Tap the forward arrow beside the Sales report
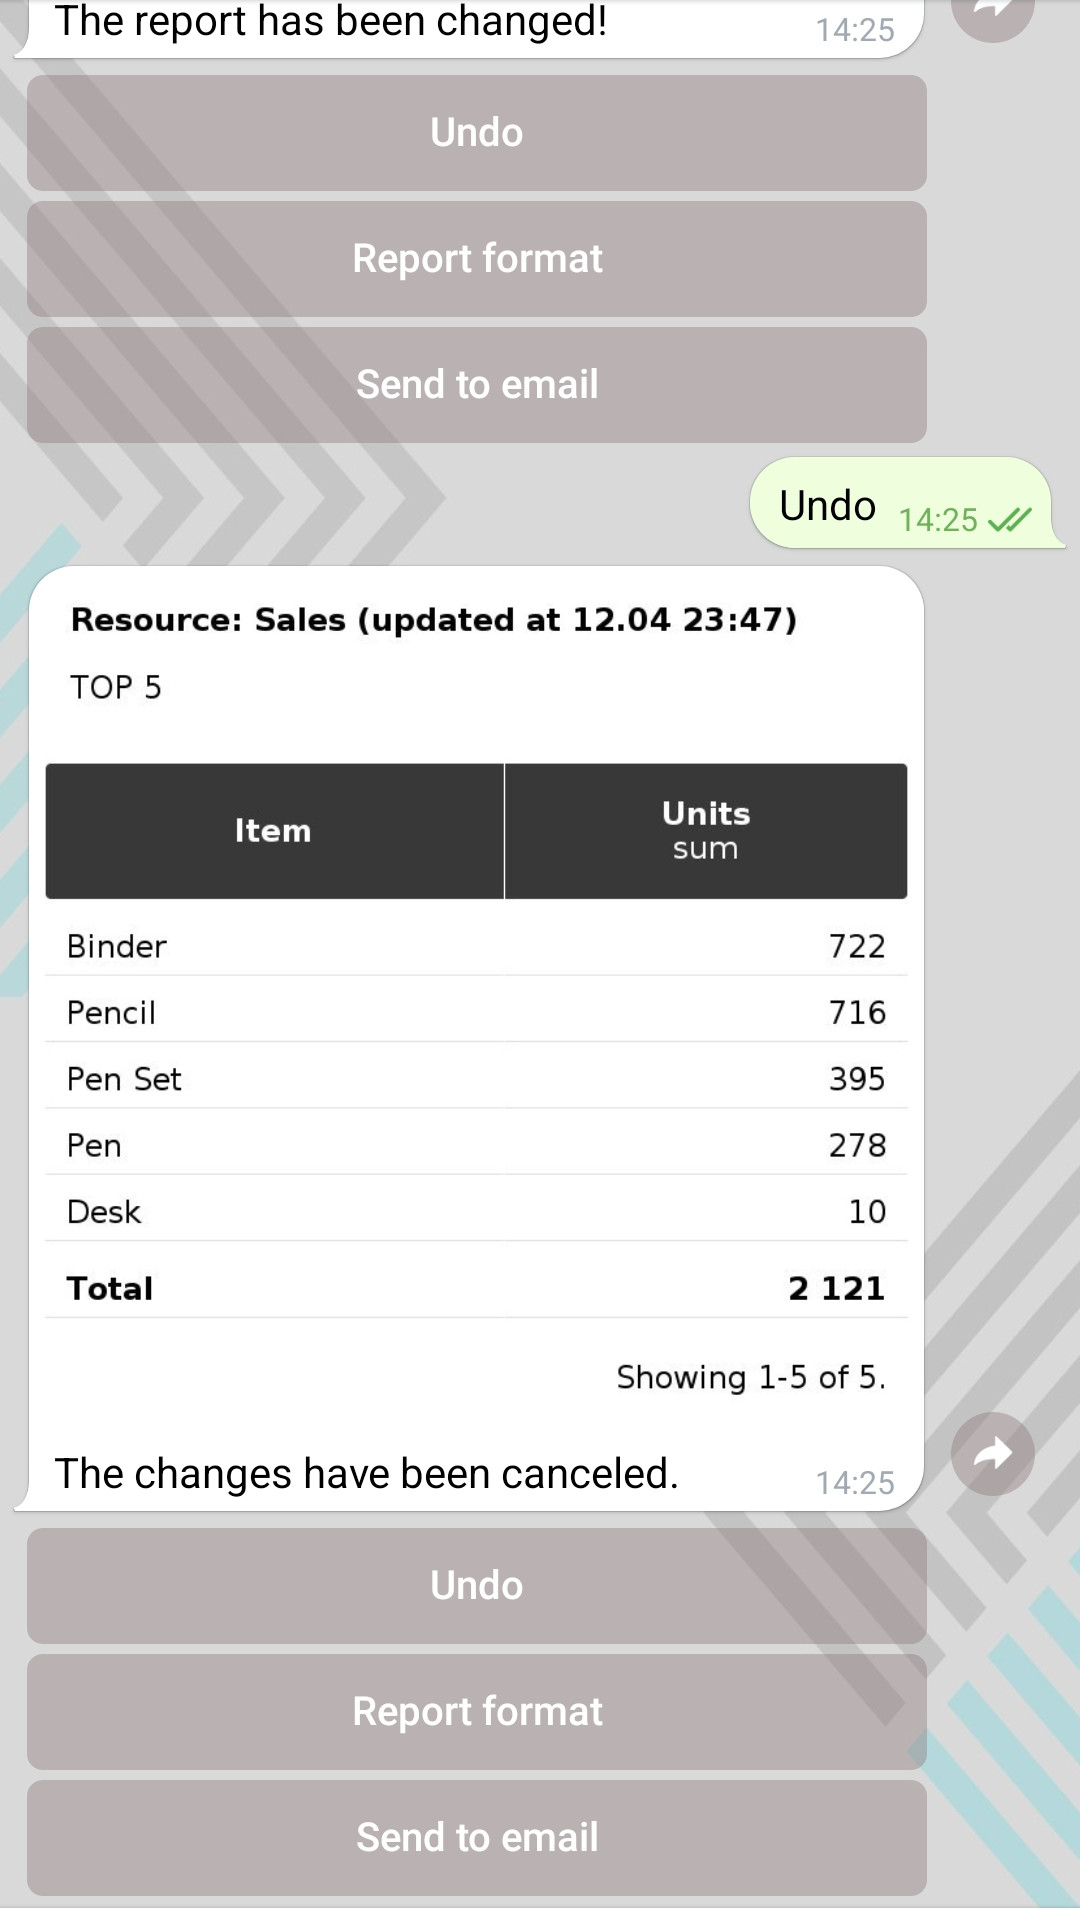The width and height of the screenshot is (1080, 1910). [x=992, y=1453]
